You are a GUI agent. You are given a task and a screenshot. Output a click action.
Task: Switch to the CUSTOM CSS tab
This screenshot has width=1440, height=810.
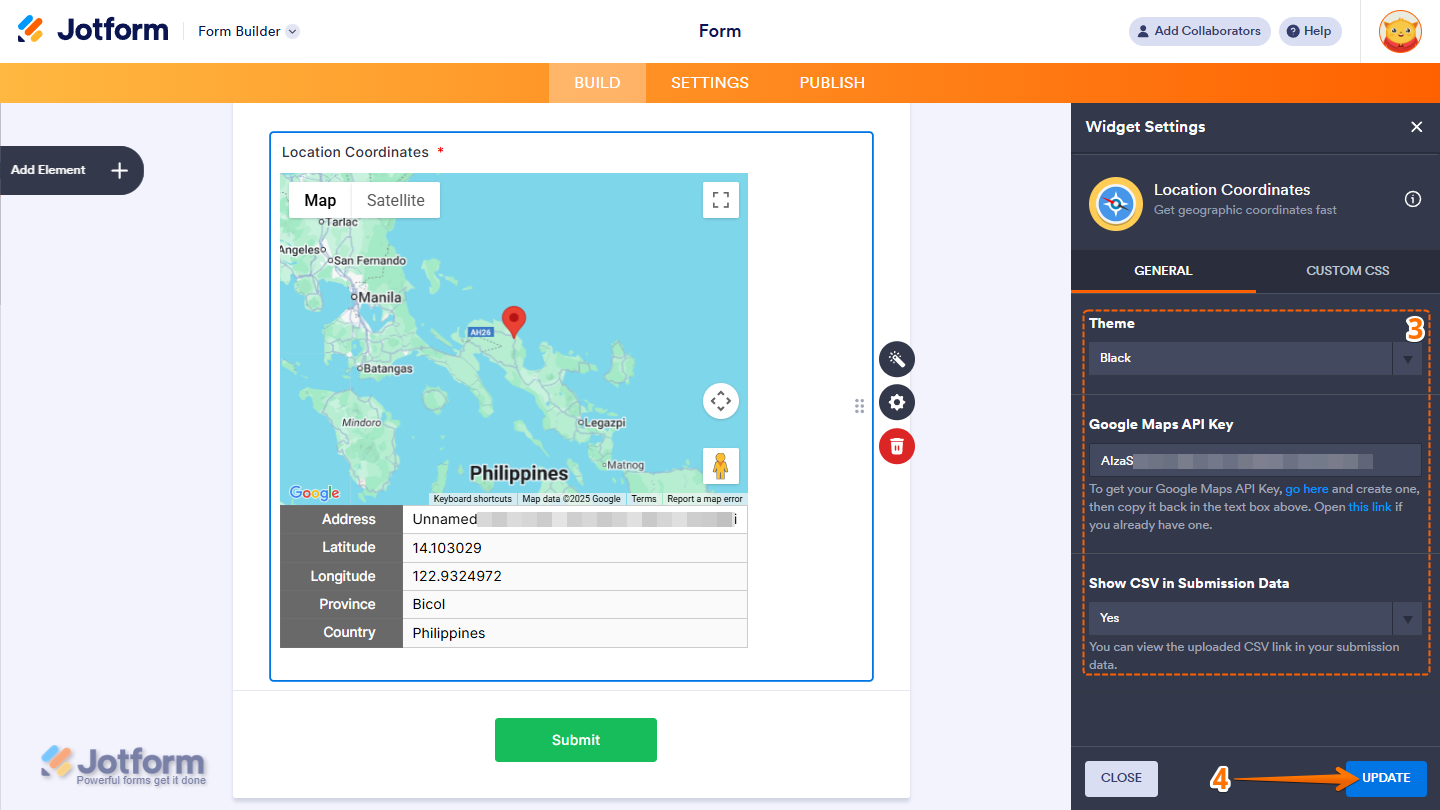1347,270
